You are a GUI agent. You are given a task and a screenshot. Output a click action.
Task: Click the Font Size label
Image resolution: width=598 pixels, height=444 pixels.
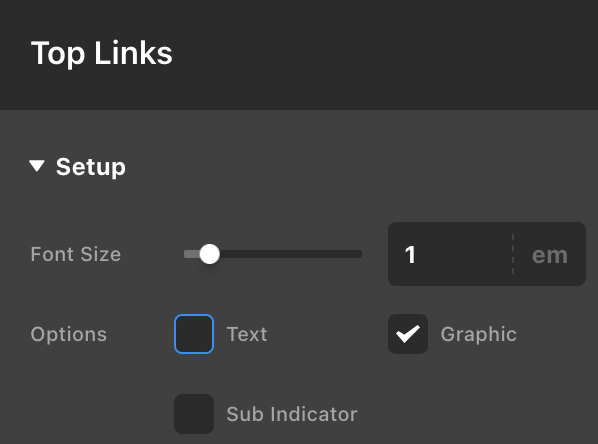point(76,254)
